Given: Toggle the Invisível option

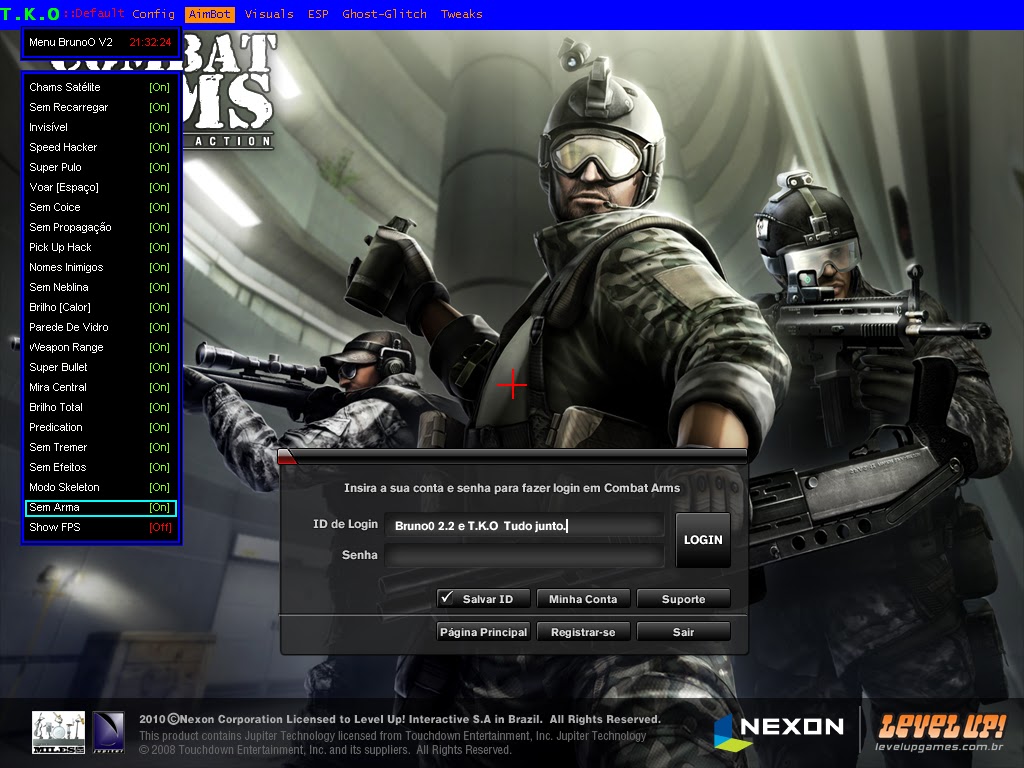Looking at the screenshot, I should pyautogui.click(x=100, y=127).
